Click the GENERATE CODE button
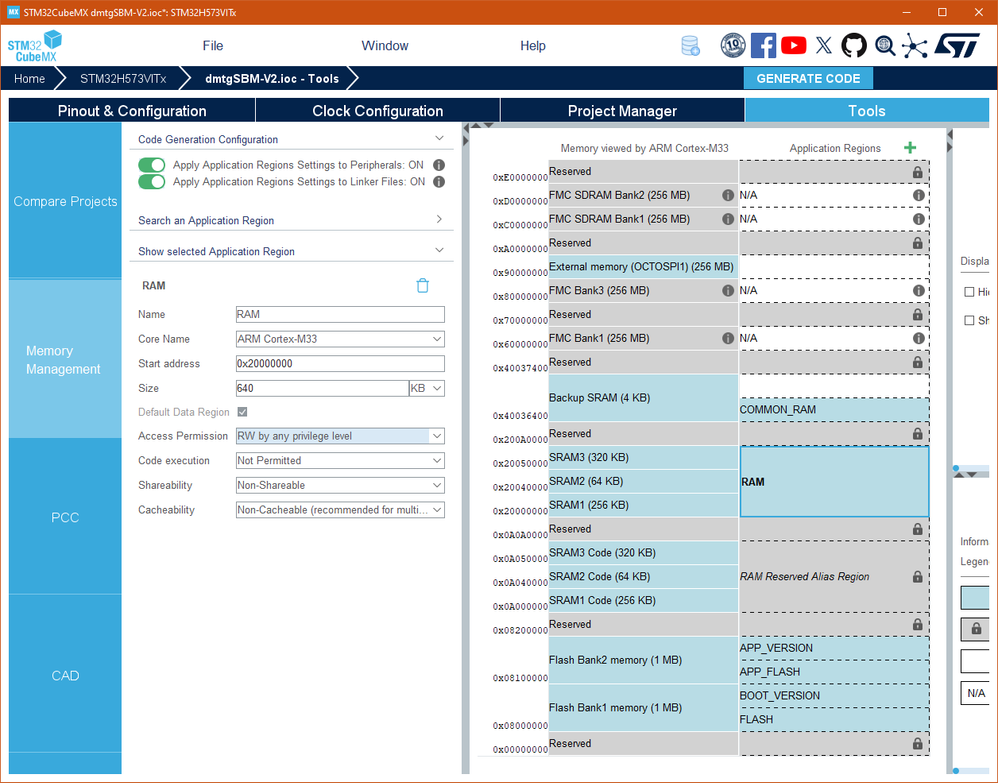The width and height of the screenshot is (998, 783). pyautogui.click(x=808, y=78)
